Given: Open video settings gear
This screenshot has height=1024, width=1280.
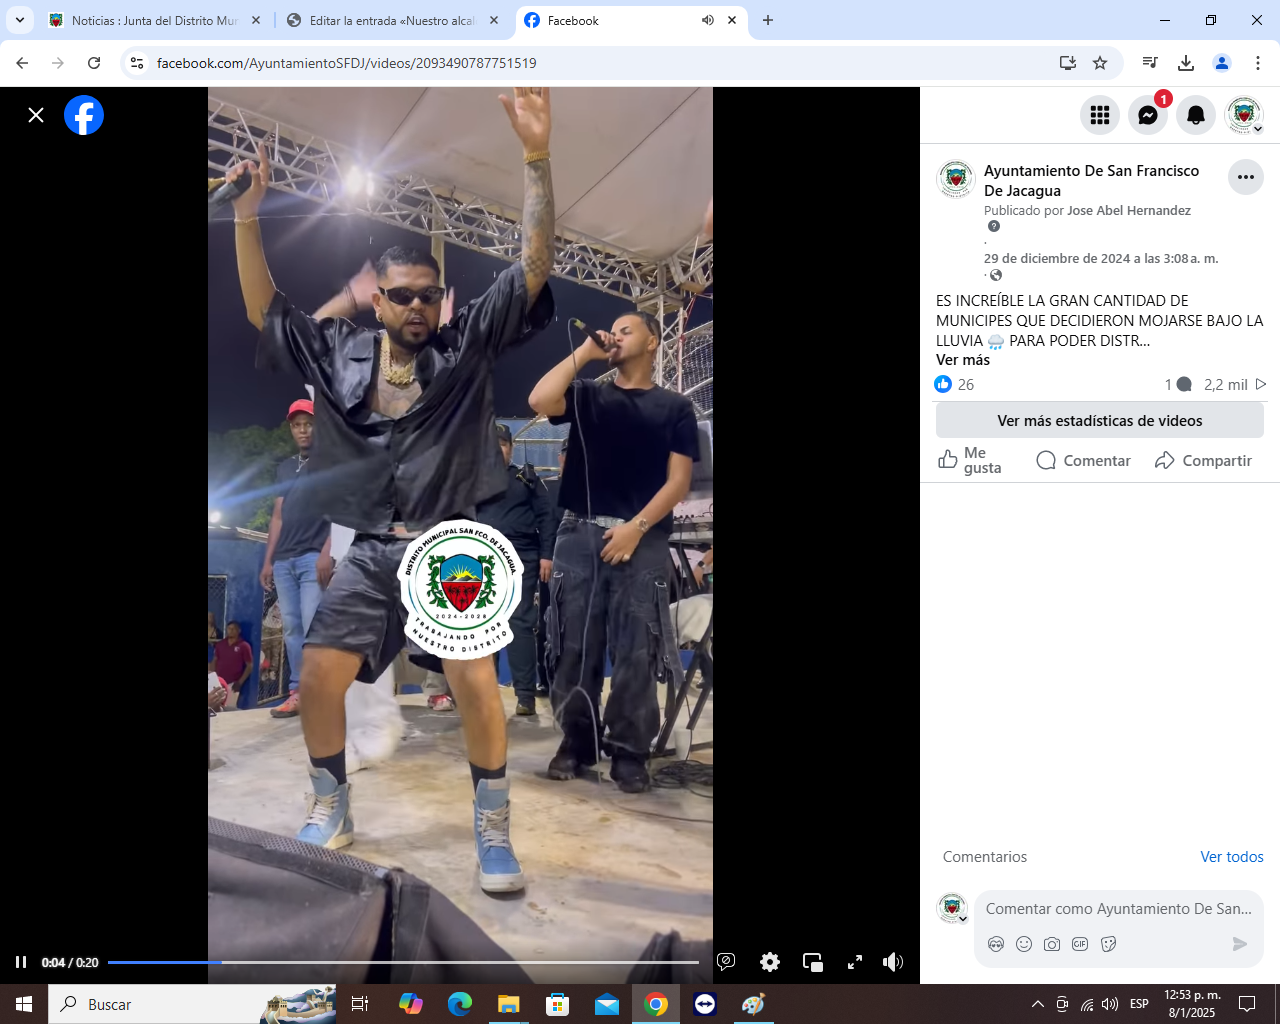Looking at the screenshot, I should pyautogui.click(x=769, y=962).
